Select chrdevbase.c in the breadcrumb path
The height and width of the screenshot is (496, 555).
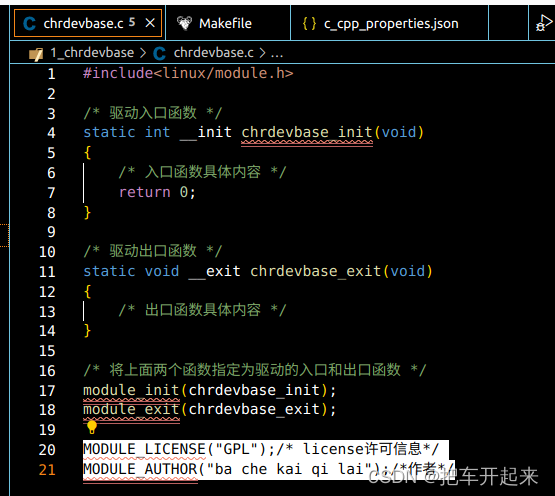[x=213, y=53]
